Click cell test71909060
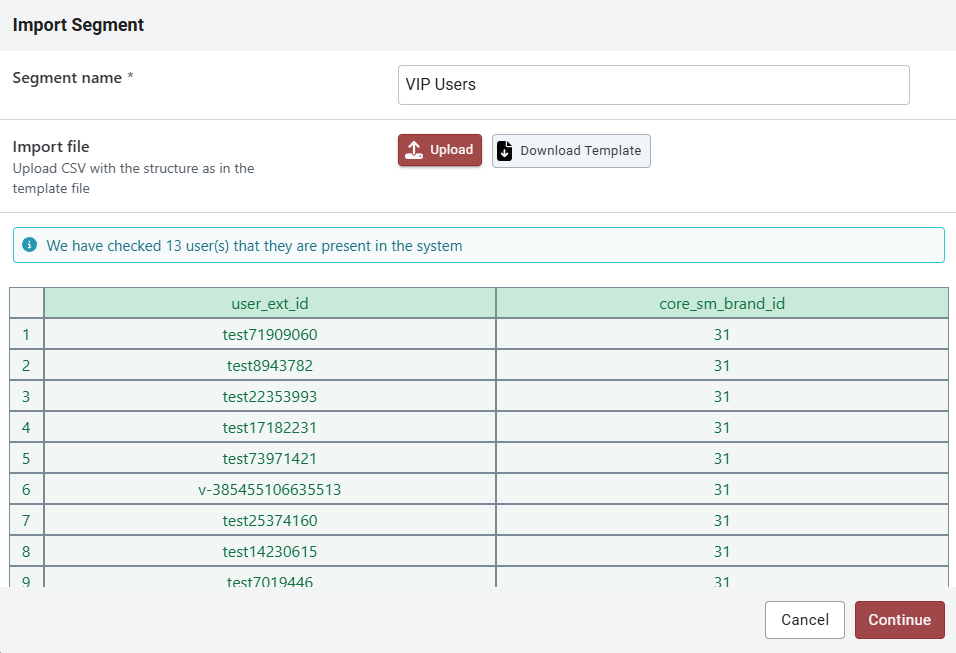Screen dimensions: 956x653 pyautogui.click(x=270, y=334)
